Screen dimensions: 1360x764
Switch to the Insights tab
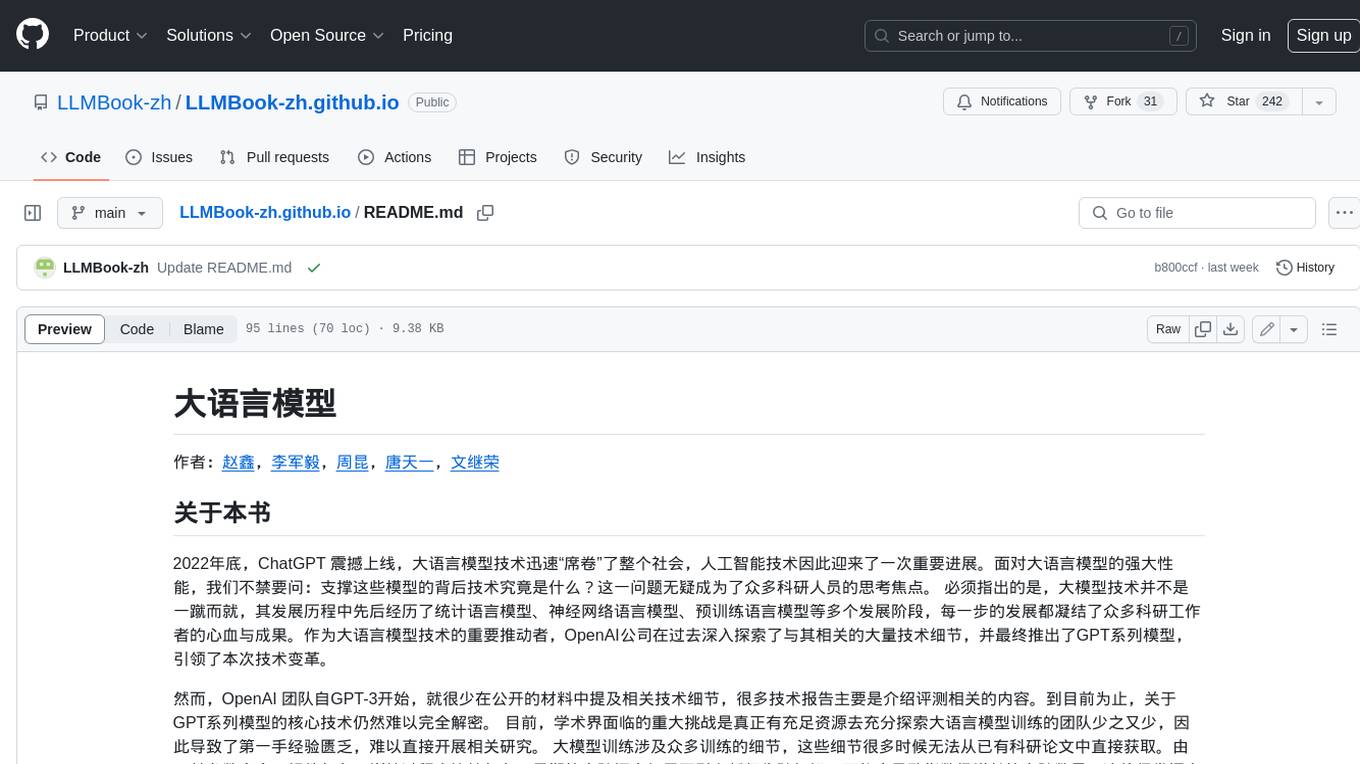[x=707, y=157]
